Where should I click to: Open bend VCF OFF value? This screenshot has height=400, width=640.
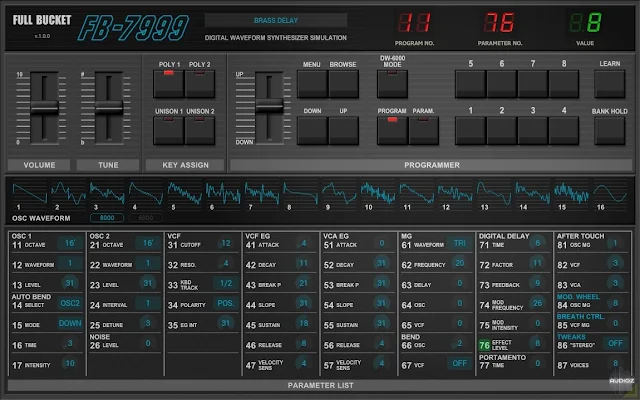click(x=460, y=363)
